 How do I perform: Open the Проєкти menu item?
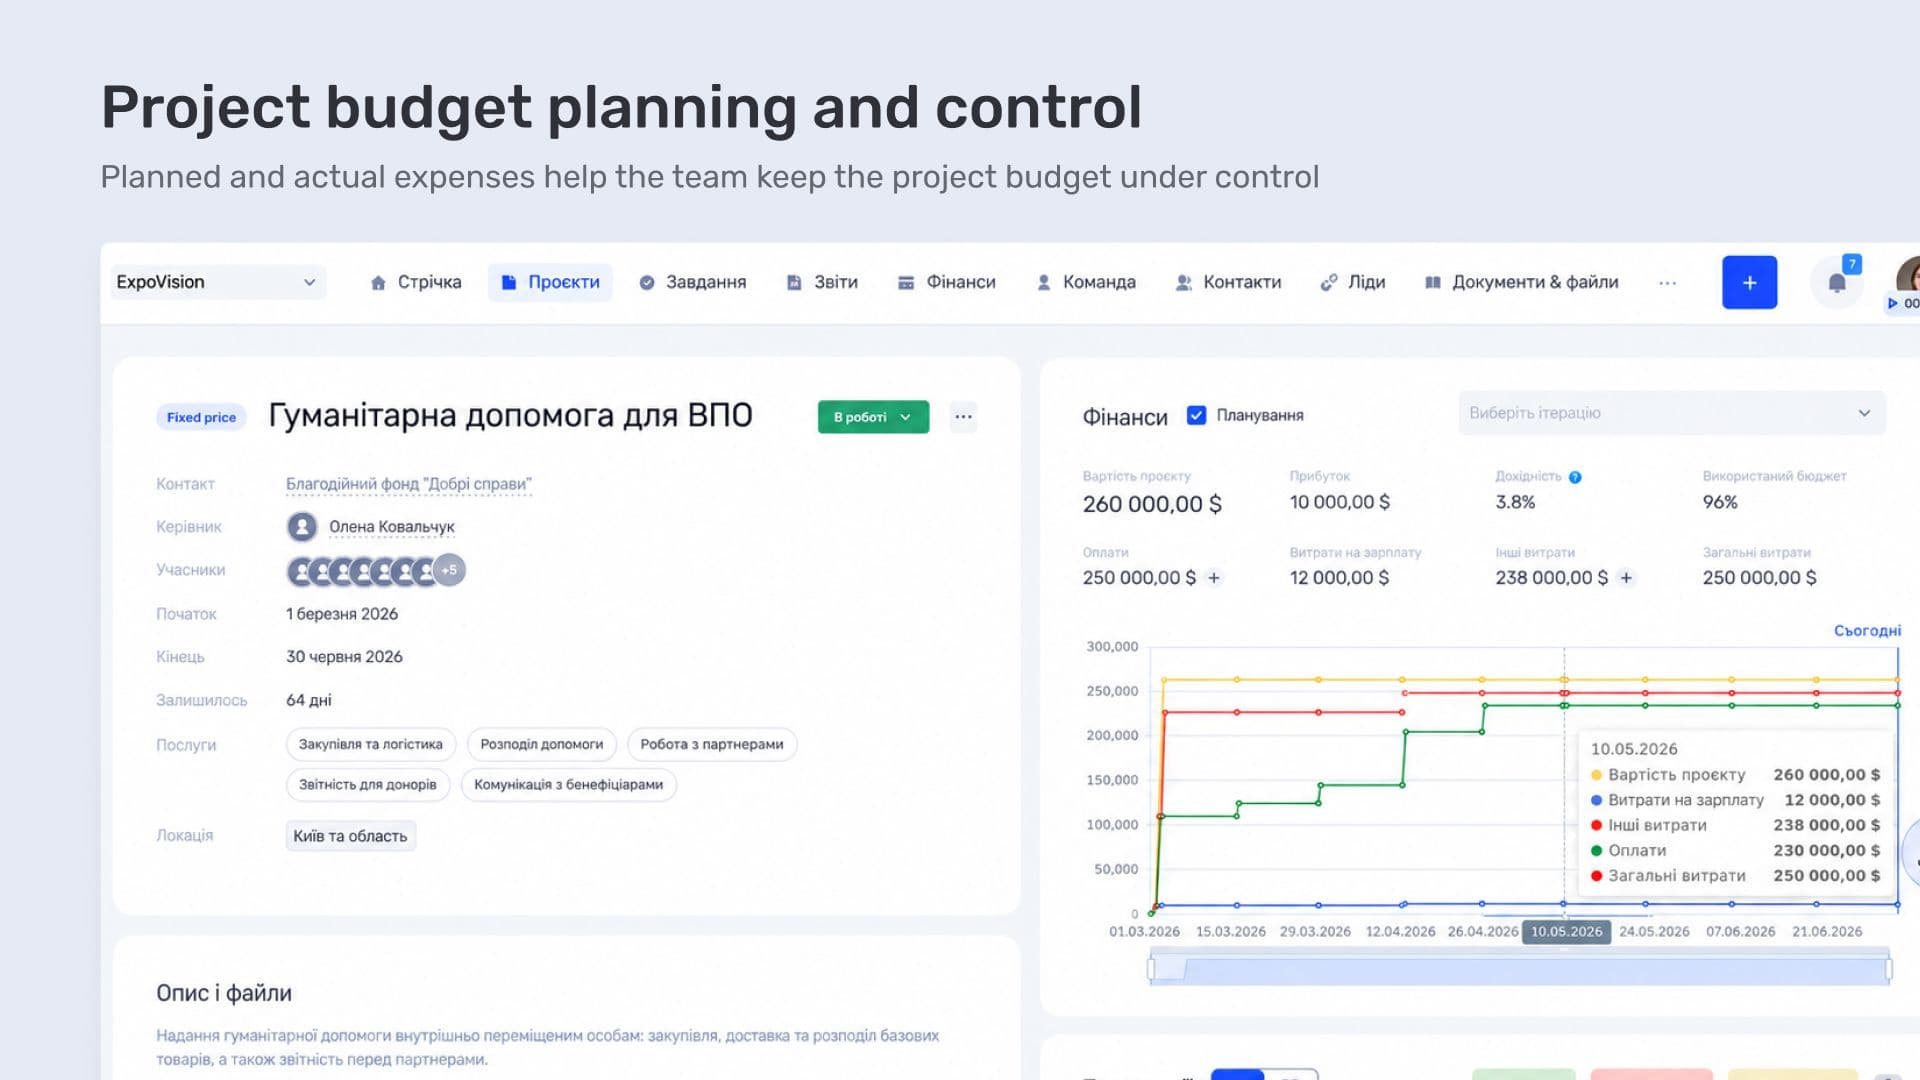(x=550, y=282)
